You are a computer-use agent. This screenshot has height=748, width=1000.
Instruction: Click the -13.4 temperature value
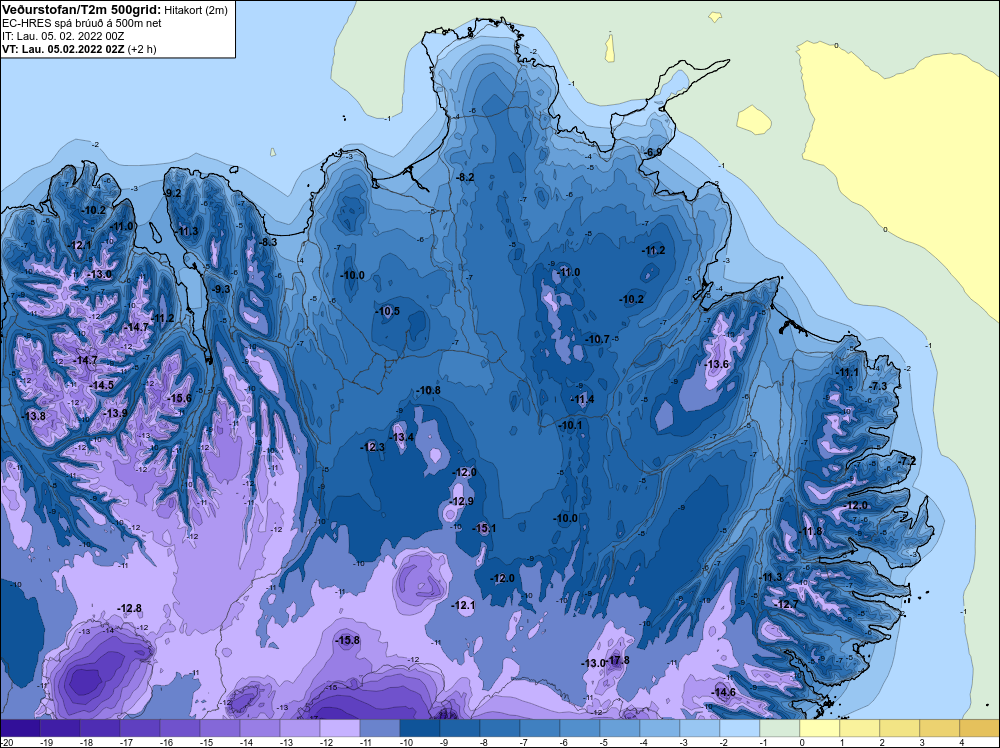point(402,437)
